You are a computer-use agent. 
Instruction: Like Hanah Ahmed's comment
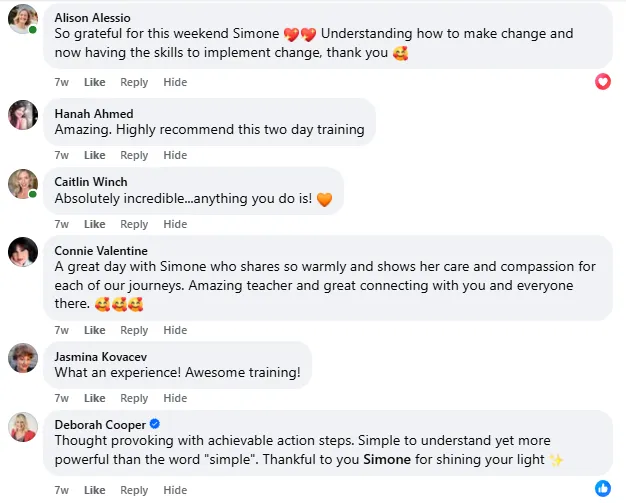(95, 155)
